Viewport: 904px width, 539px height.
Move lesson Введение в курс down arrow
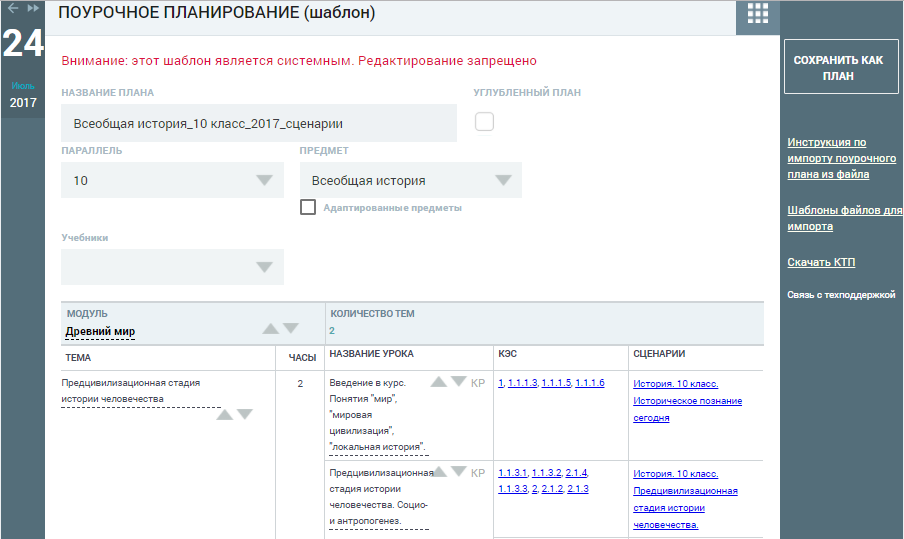(x=459, y=381)
